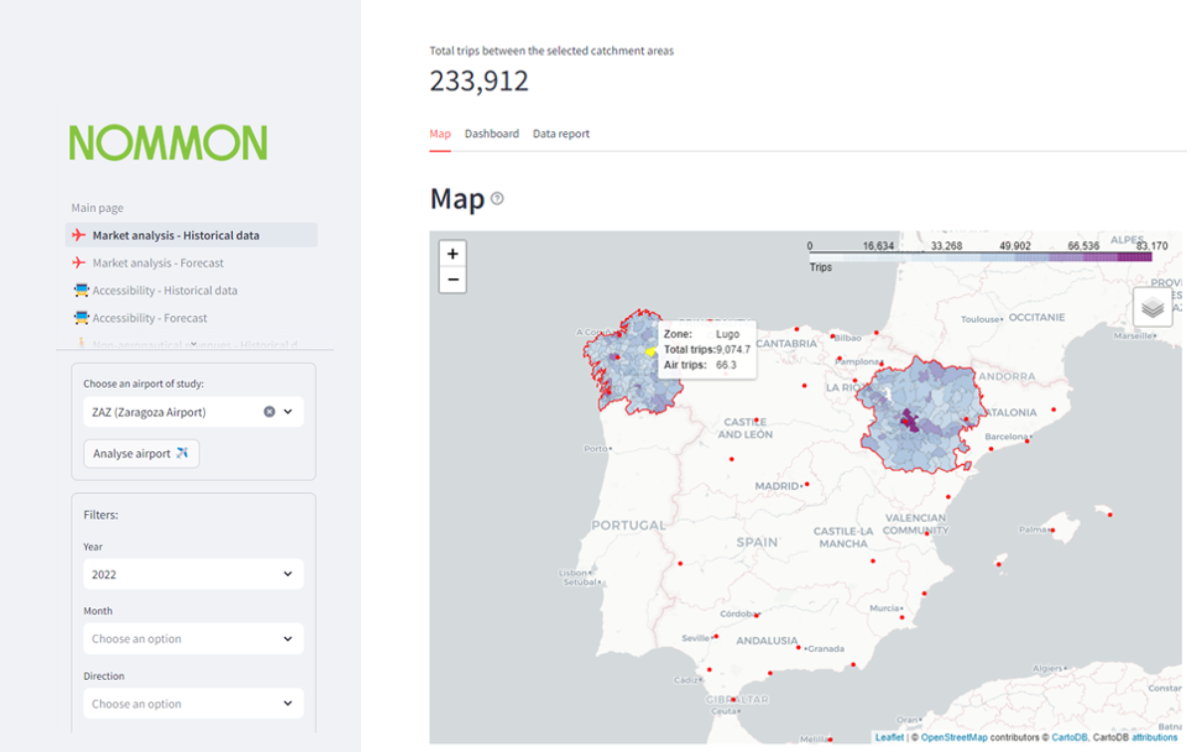The height and width of the screenshot is (752, 1187).
Task: Clear the selected ZAZ airport
Action: pyautogui.click(x=269, y=412)
